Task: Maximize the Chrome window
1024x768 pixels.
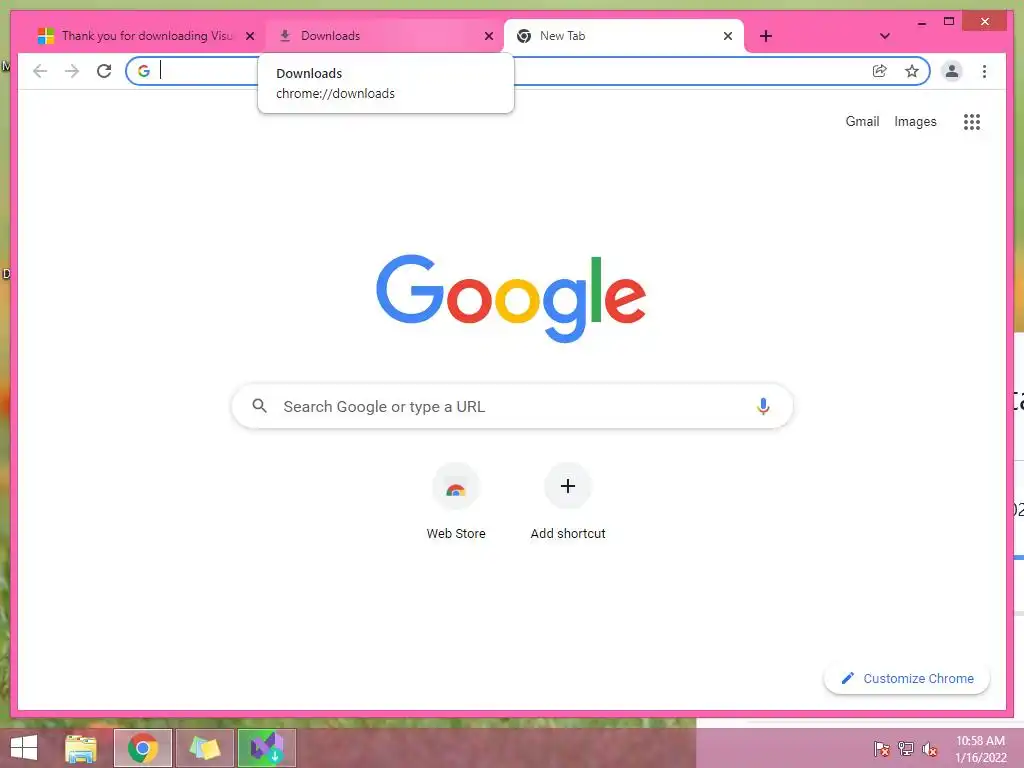Action: (x=949, y=22)
